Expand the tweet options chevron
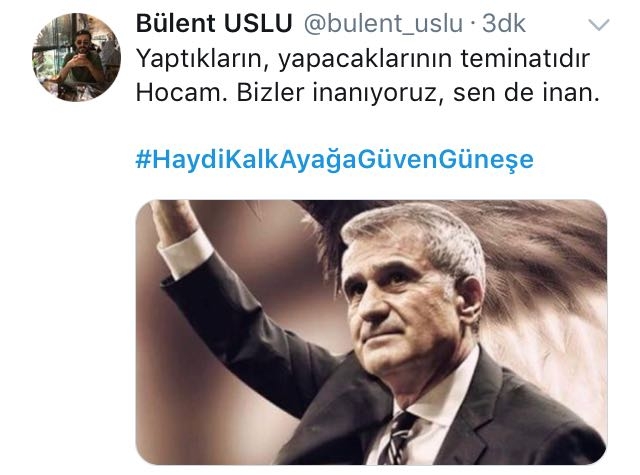The width and height of the screenshot is (640, 475). click(x=599, y=25)
